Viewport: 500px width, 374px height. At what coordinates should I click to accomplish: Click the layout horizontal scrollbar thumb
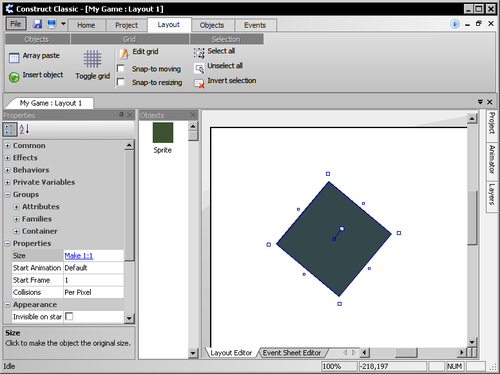pos(406,352)
